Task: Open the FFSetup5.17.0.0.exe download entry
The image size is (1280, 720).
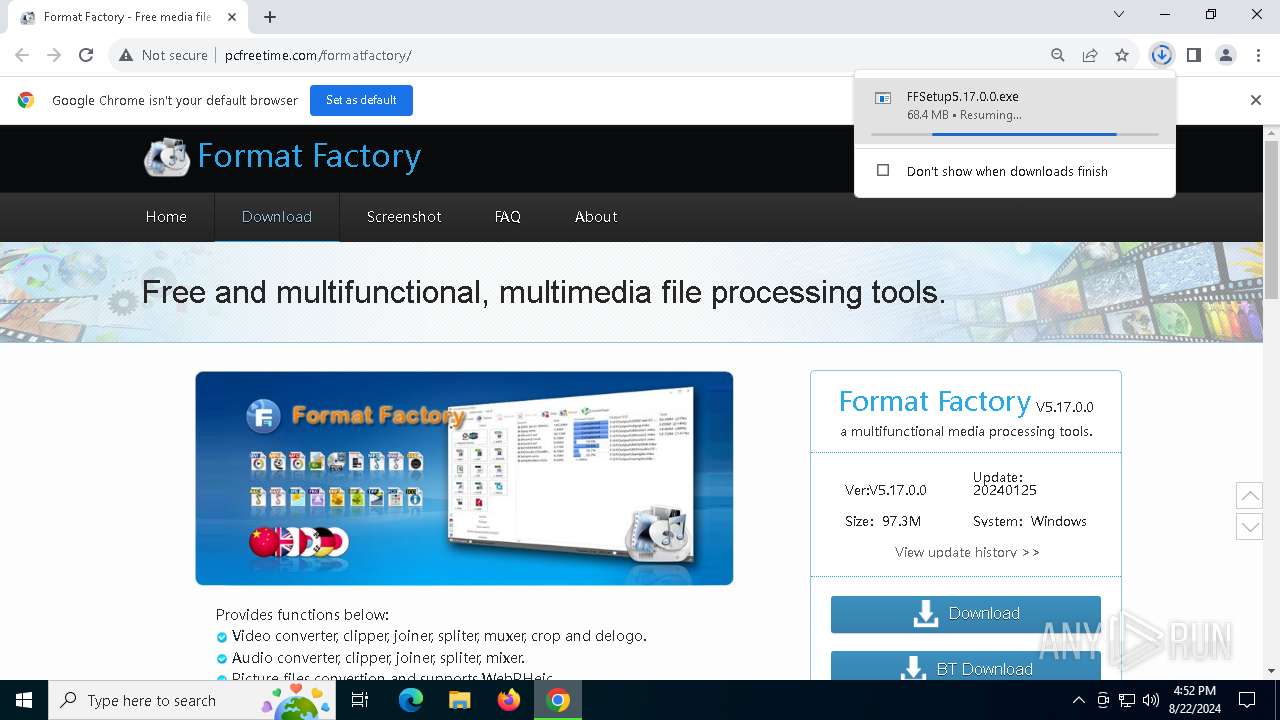Action: tap(1015, 109)
